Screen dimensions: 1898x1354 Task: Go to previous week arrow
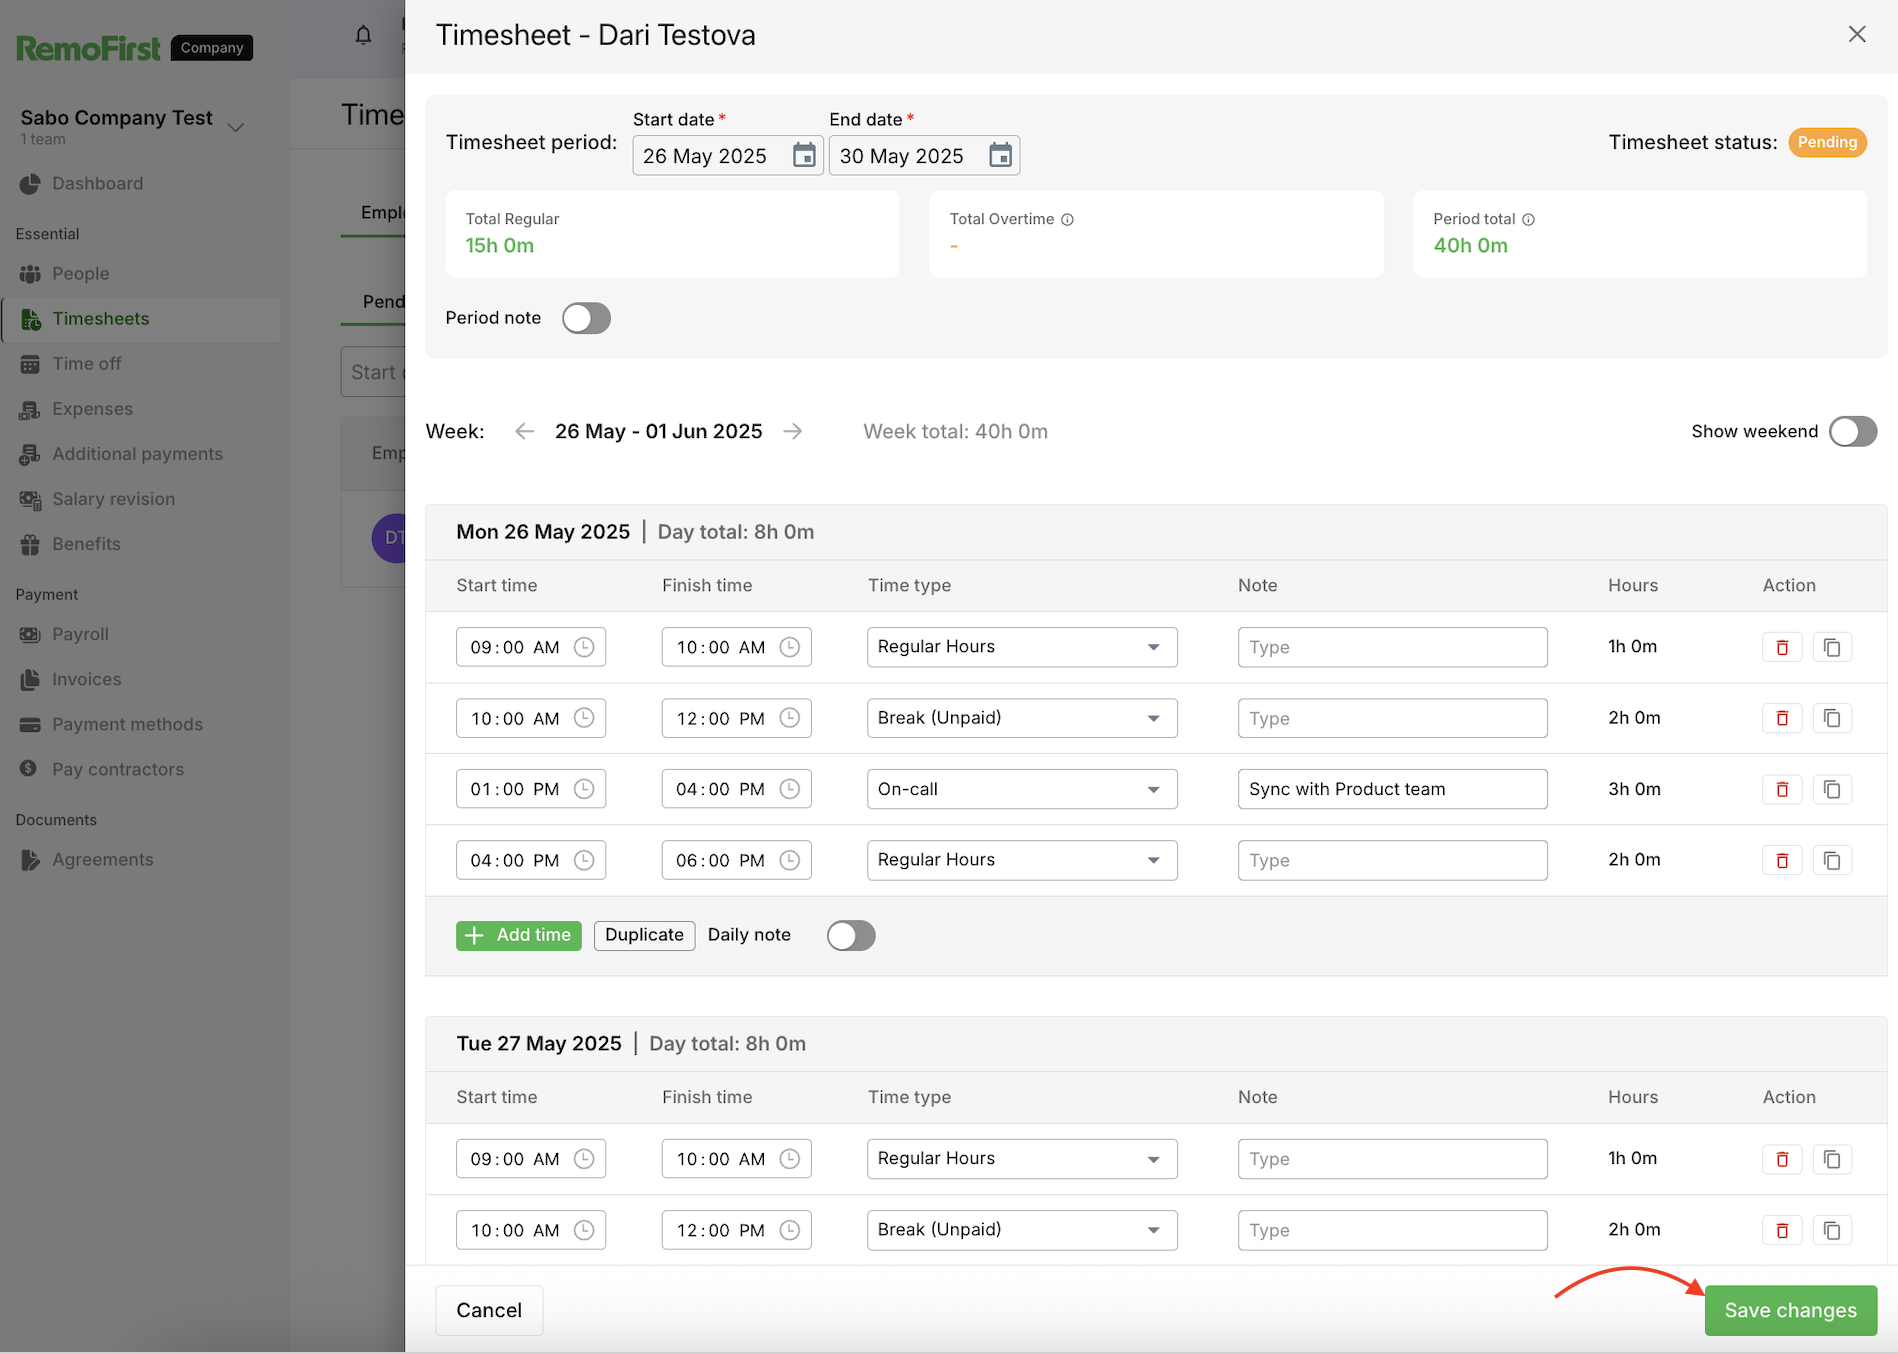point(524,431)
